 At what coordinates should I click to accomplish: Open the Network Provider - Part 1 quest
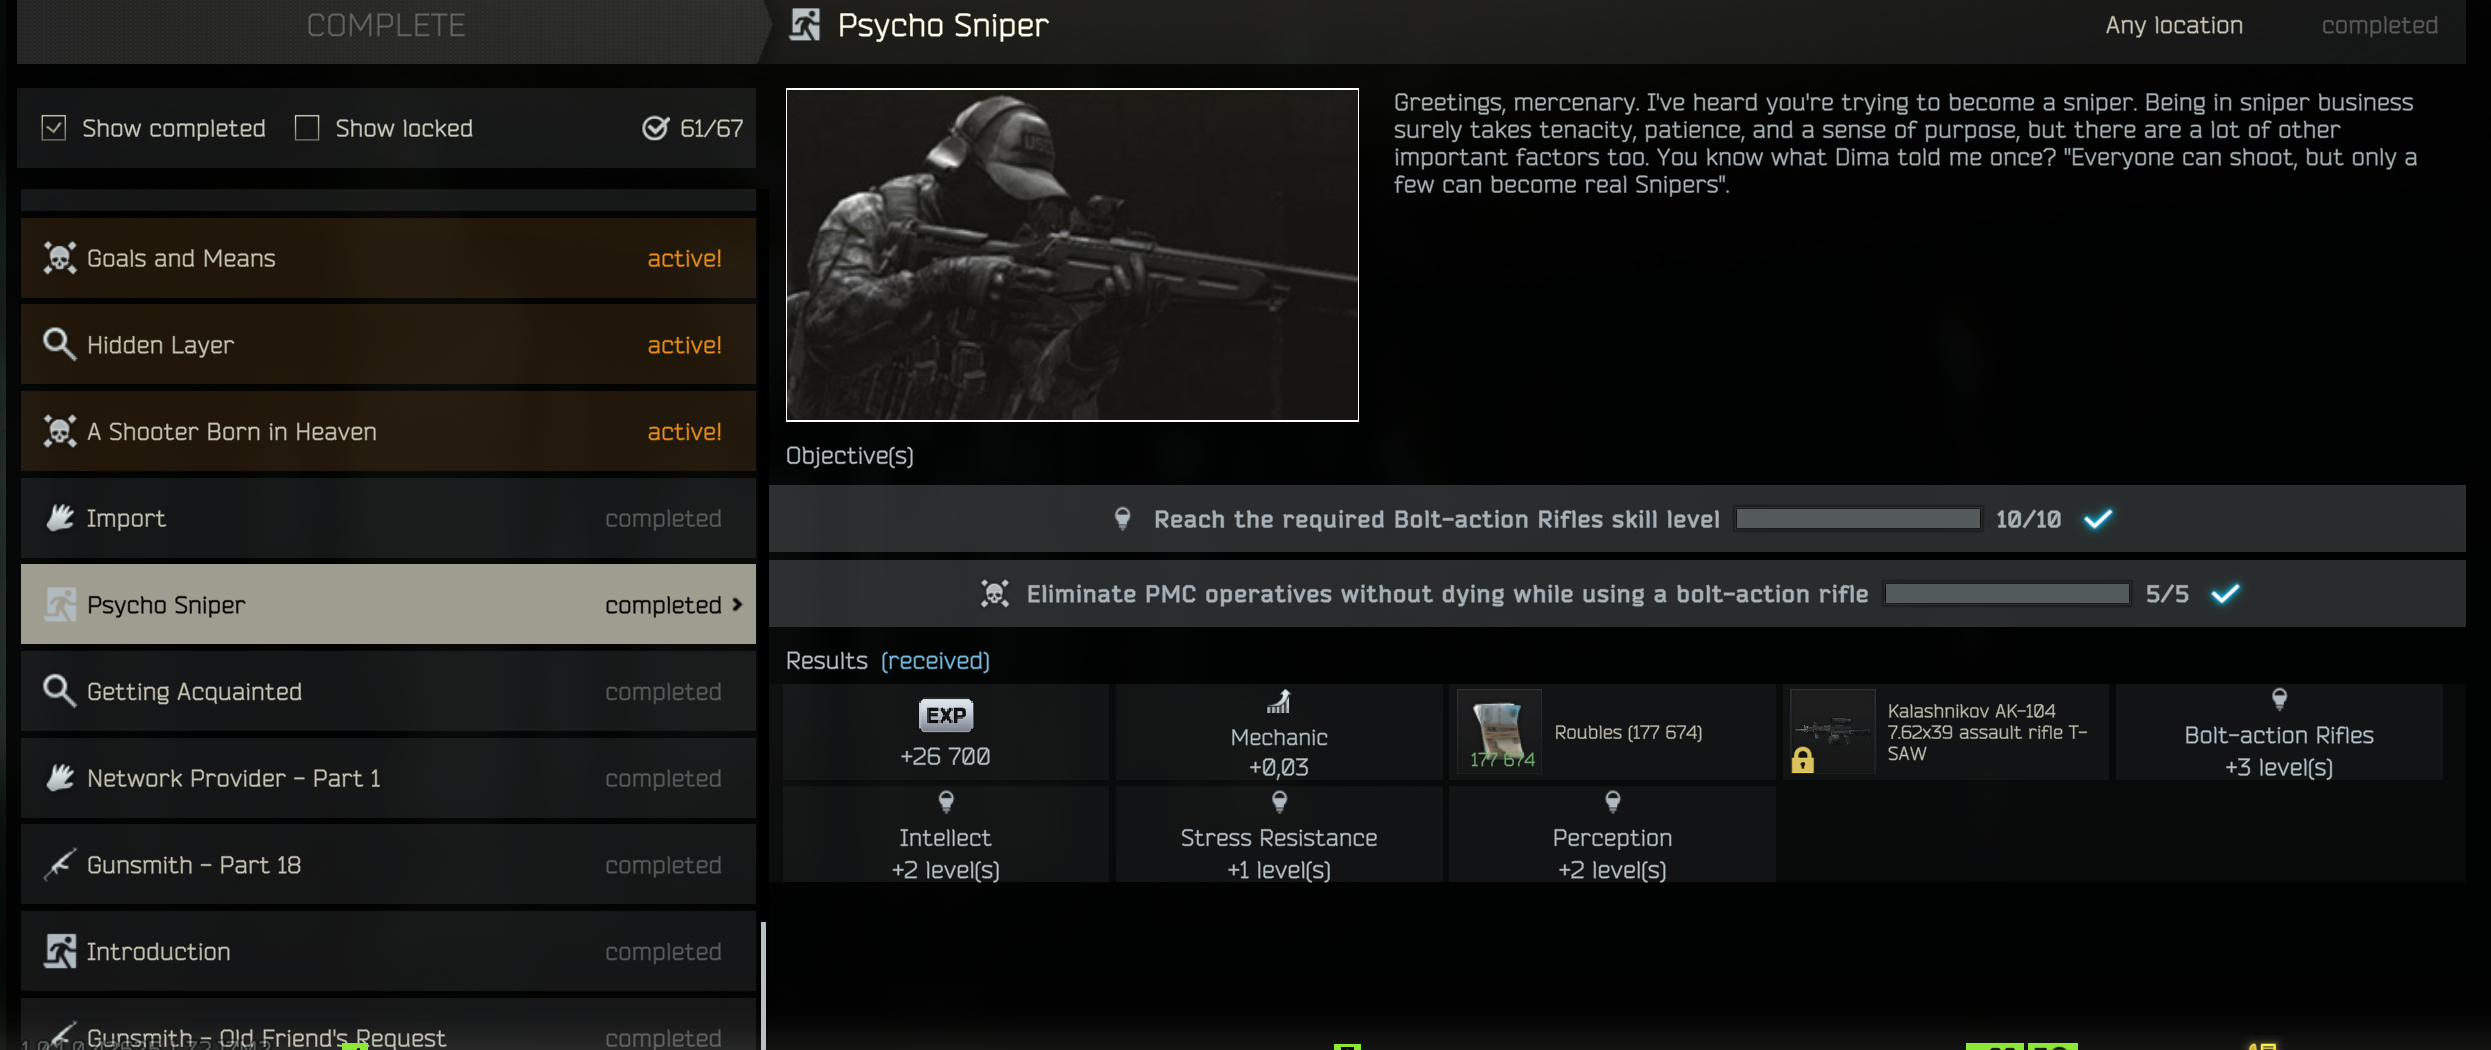(388, 778)
